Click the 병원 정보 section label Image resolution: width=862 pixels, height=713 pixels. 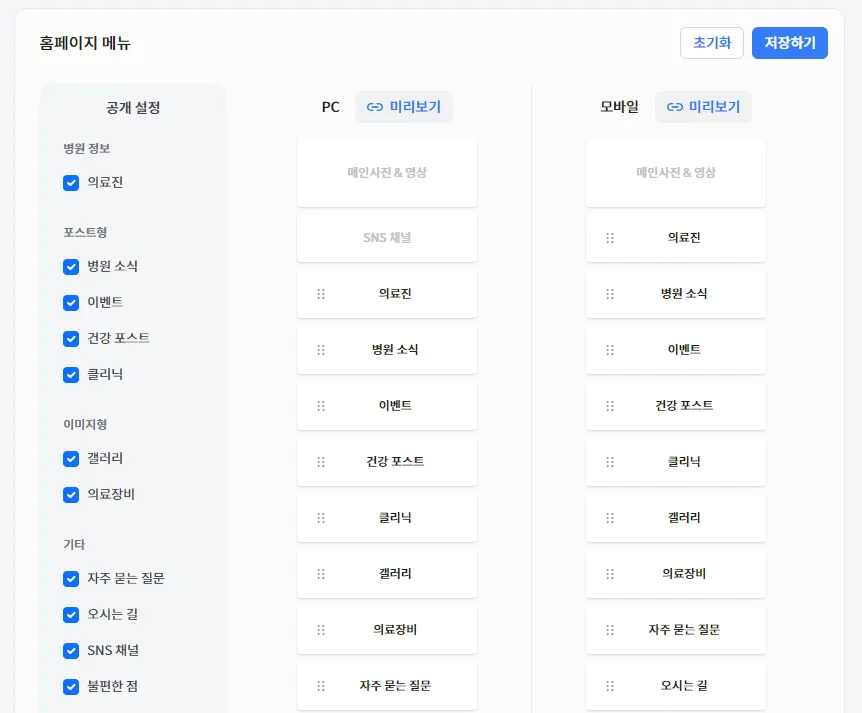(87, 148)
